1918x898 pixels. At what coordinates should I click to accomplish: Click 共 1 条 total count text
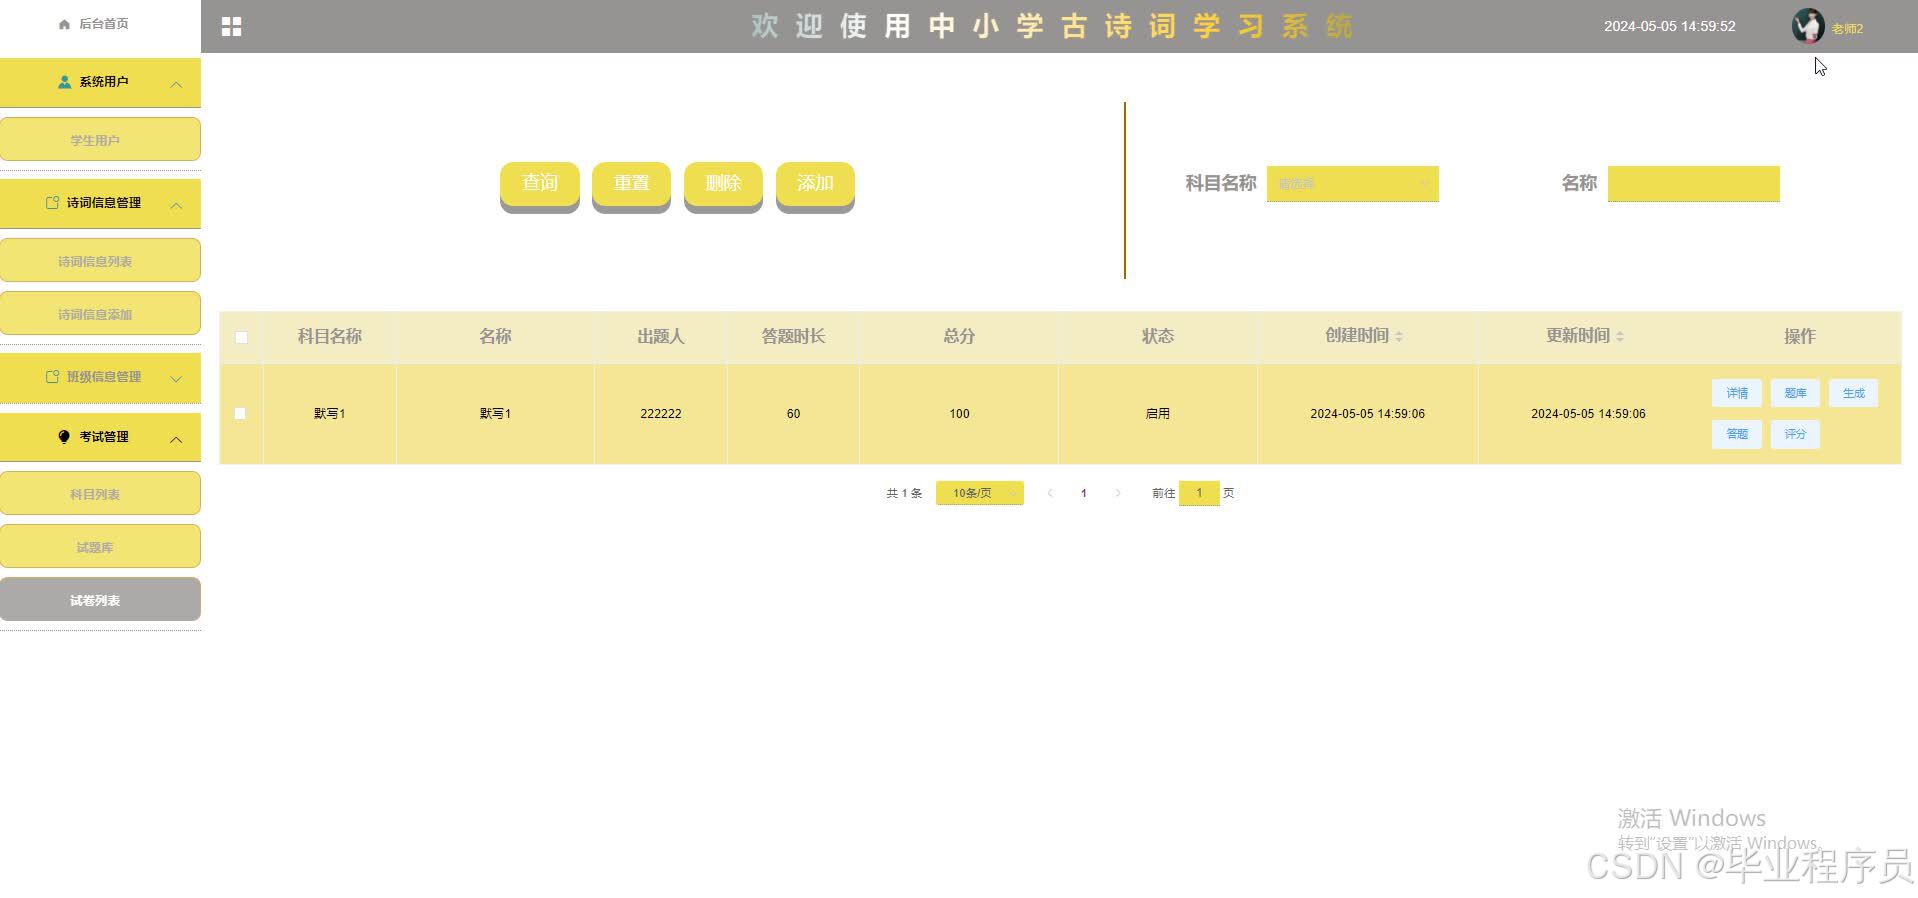click(904, 493)
